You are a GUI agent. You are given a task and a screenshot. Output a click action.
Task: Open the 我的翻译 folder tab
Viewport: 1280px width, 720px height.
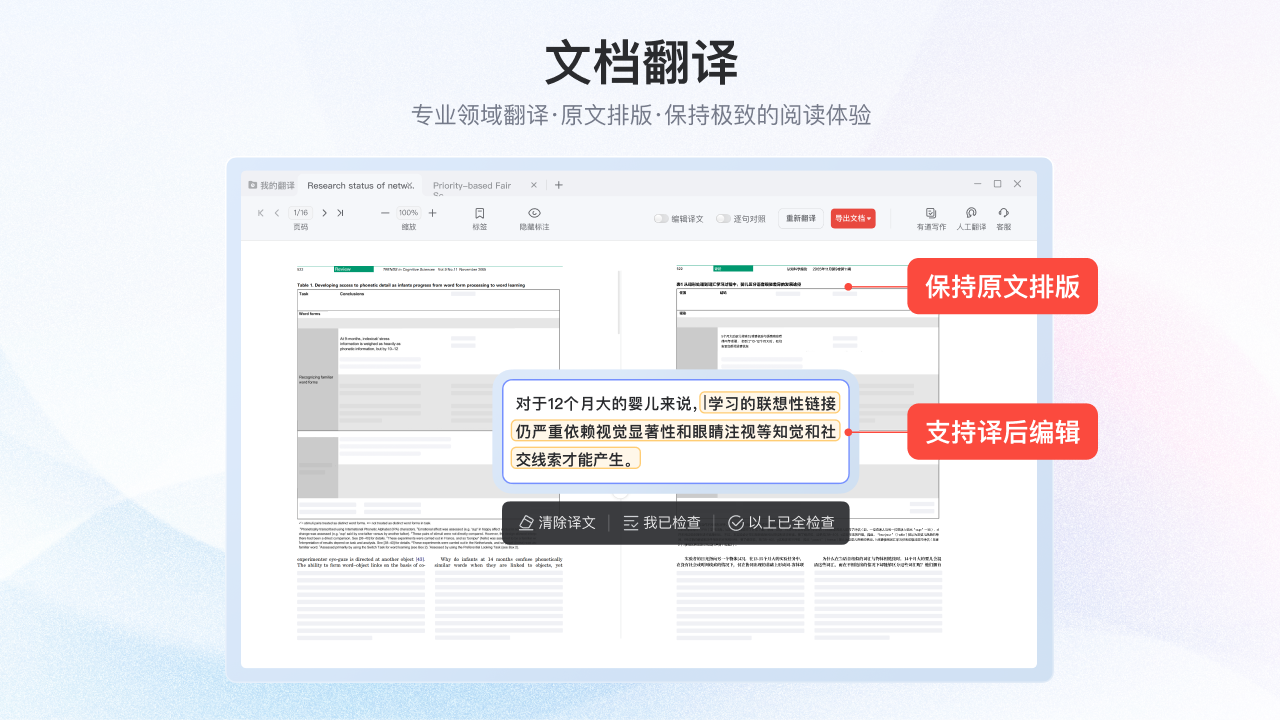point(272,185)
